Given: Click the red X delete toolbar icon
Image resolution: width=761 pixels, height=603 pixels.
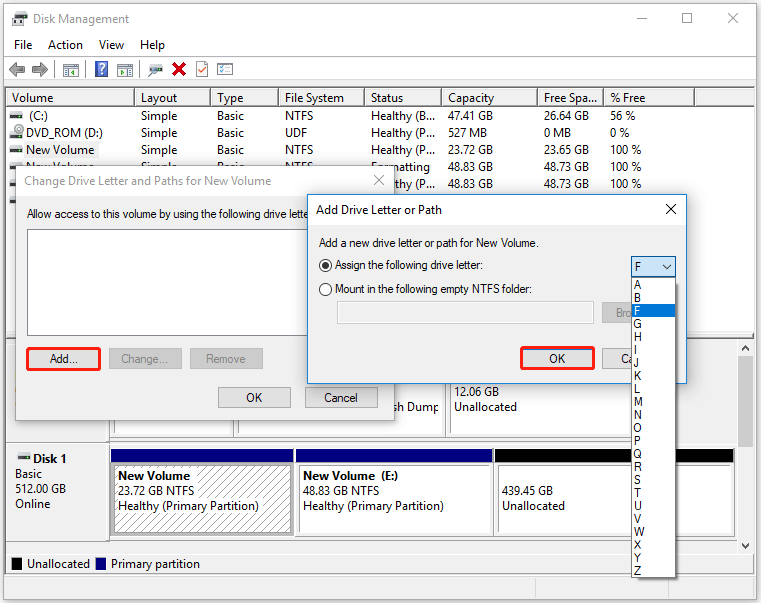Looking at the screenshot, I should click(179, 69).
